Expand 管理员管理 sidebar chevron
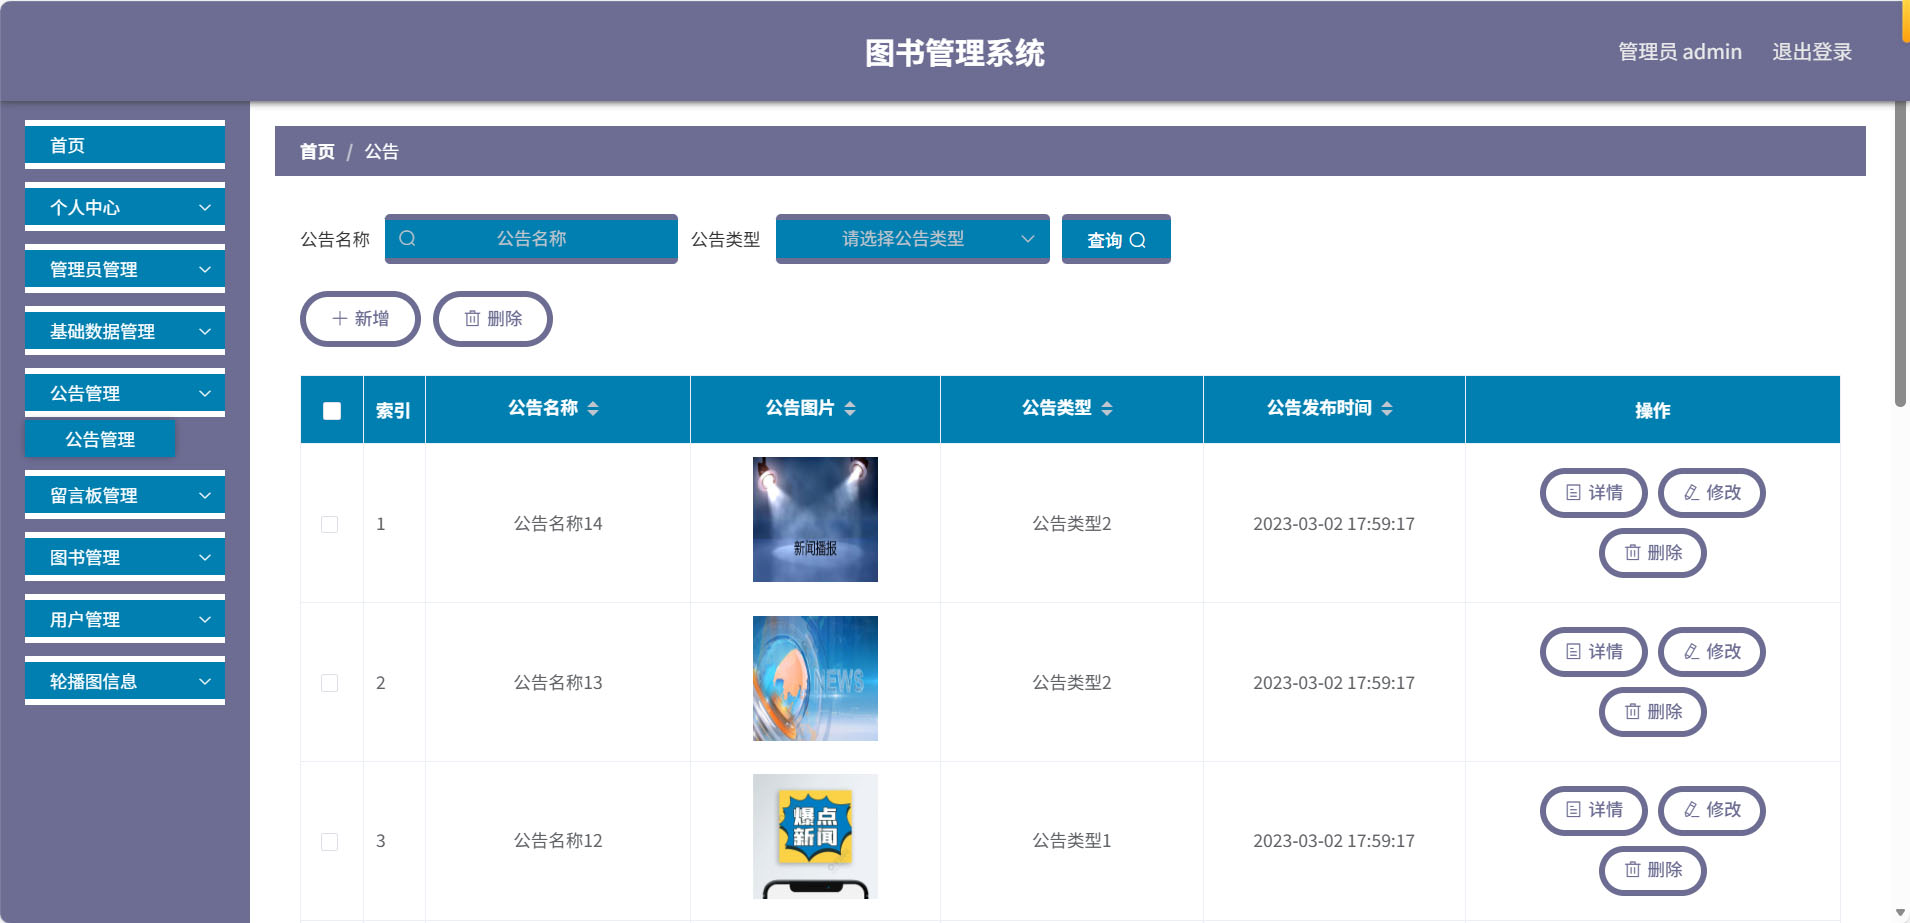The width and height of the screenshot is (1910, 923). (205, 270)
